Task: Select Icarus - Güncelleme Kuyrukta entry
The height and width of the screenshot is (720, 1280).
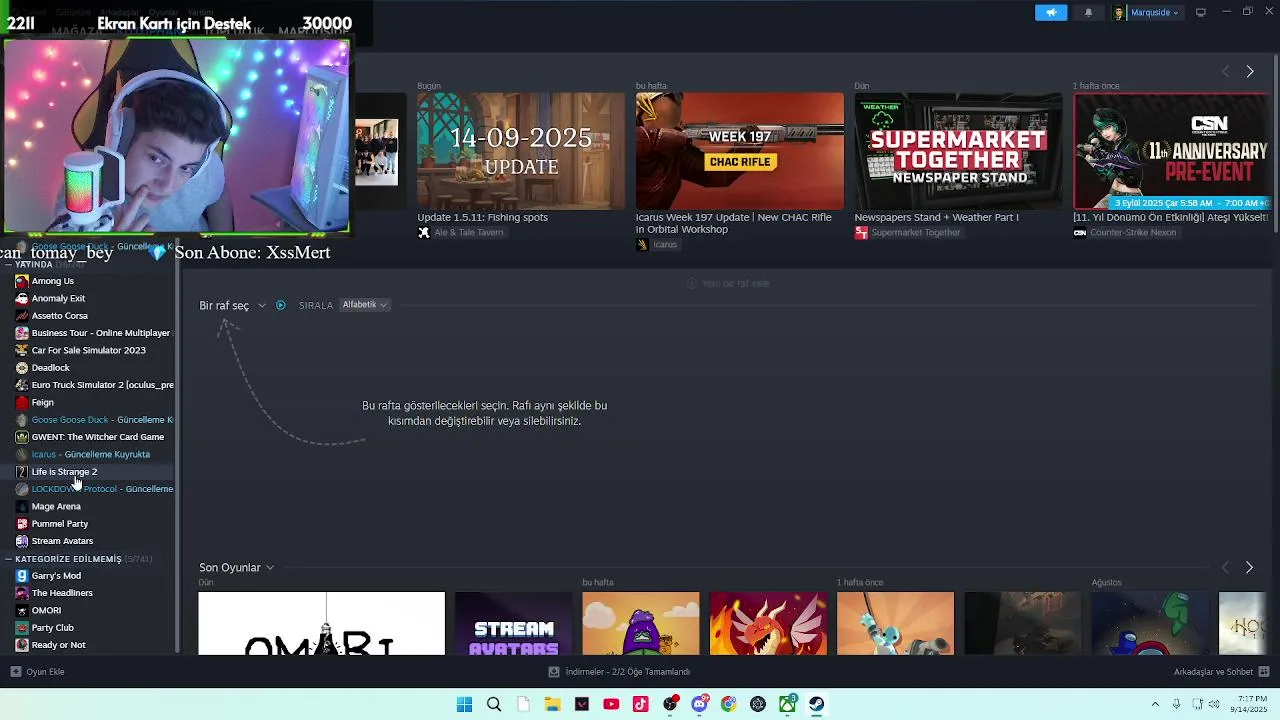Action: [90, 454]
